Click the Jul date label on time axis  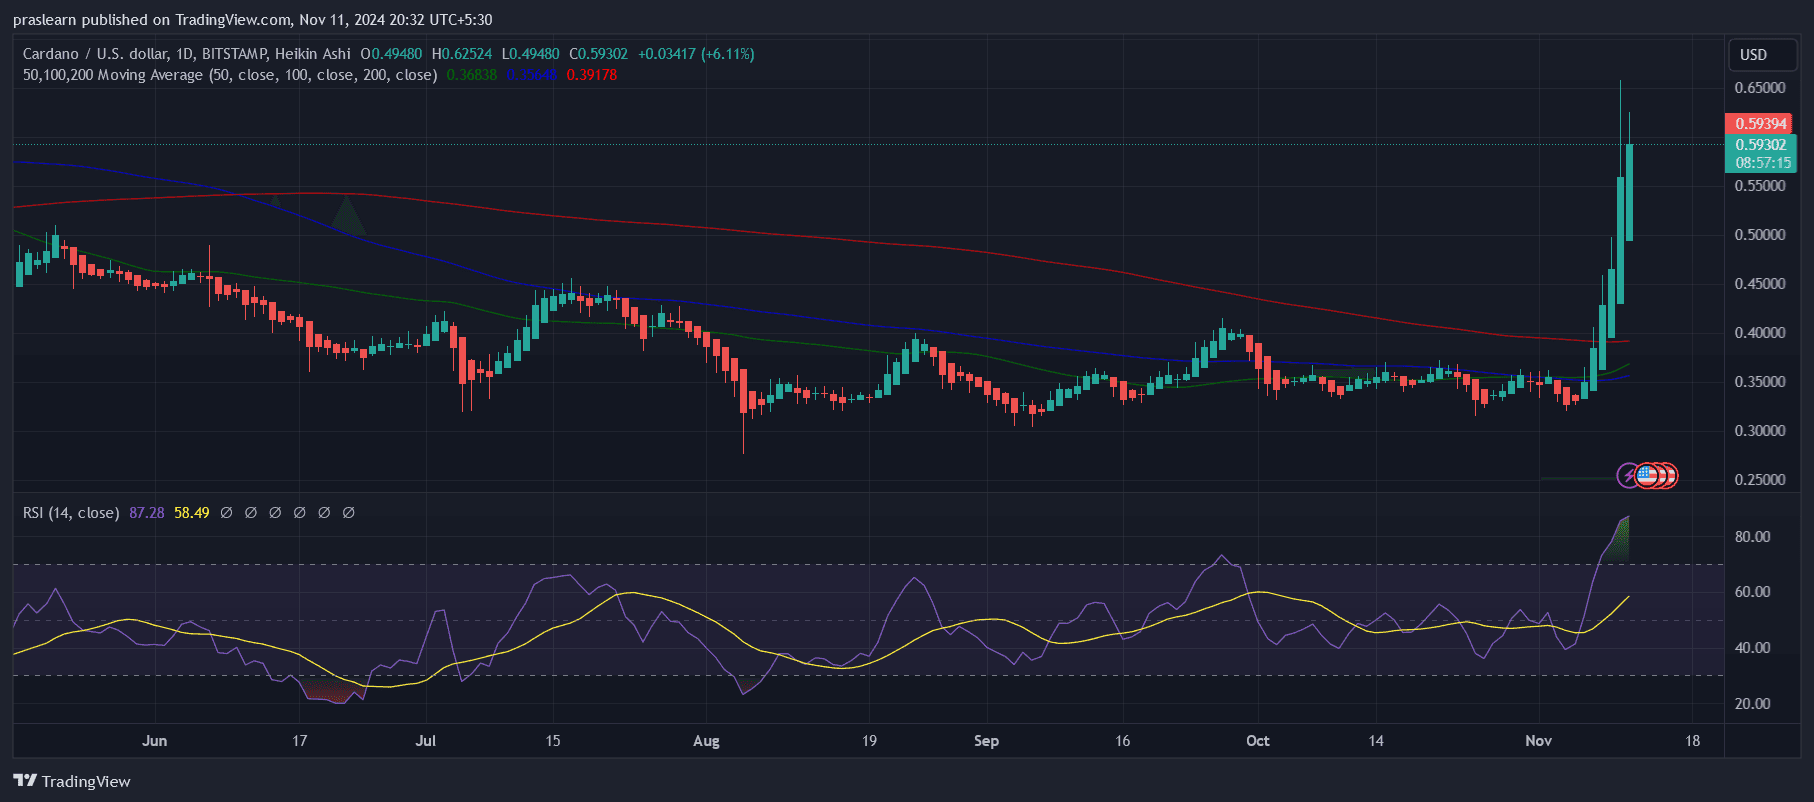click(x=426, y=741)
